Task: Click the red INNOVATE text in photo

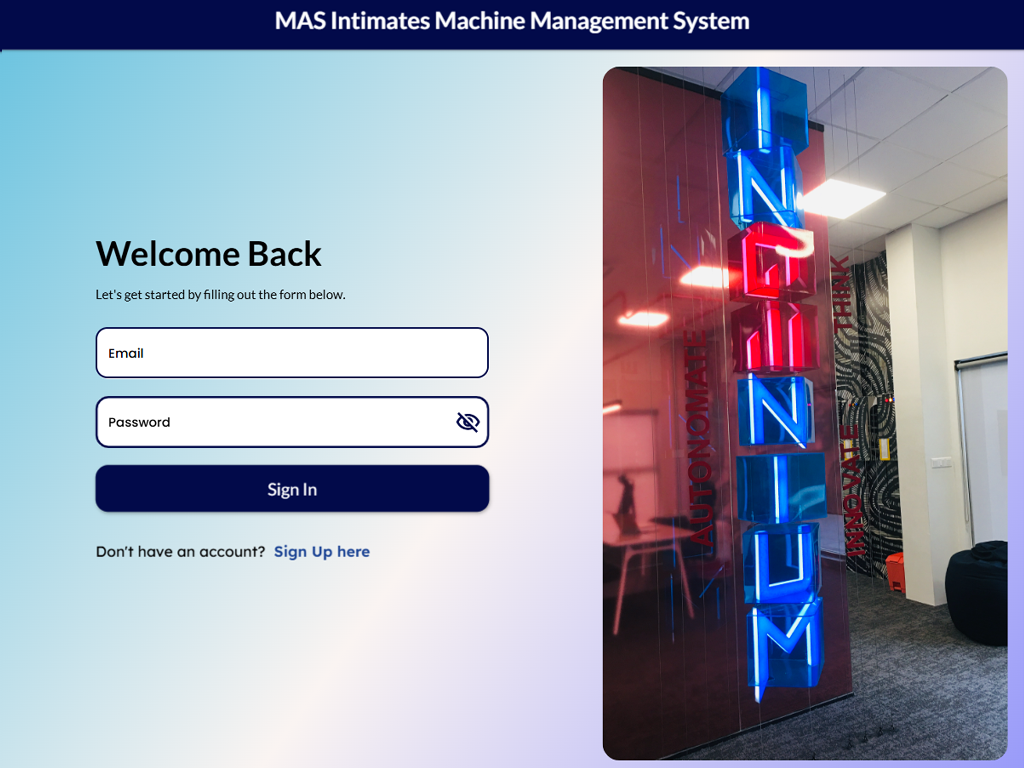Action: (x=853, y=490)
